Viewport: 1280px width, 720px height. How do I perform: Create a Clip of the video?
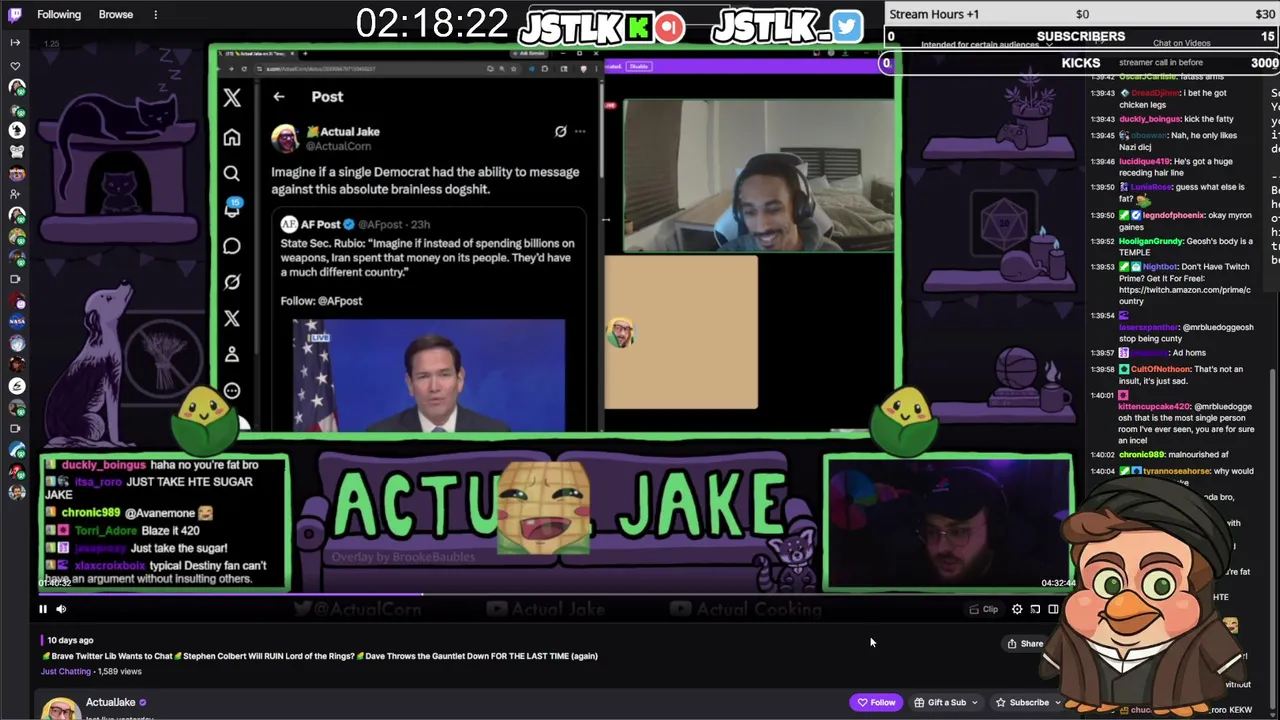click(x=984, y=609)
